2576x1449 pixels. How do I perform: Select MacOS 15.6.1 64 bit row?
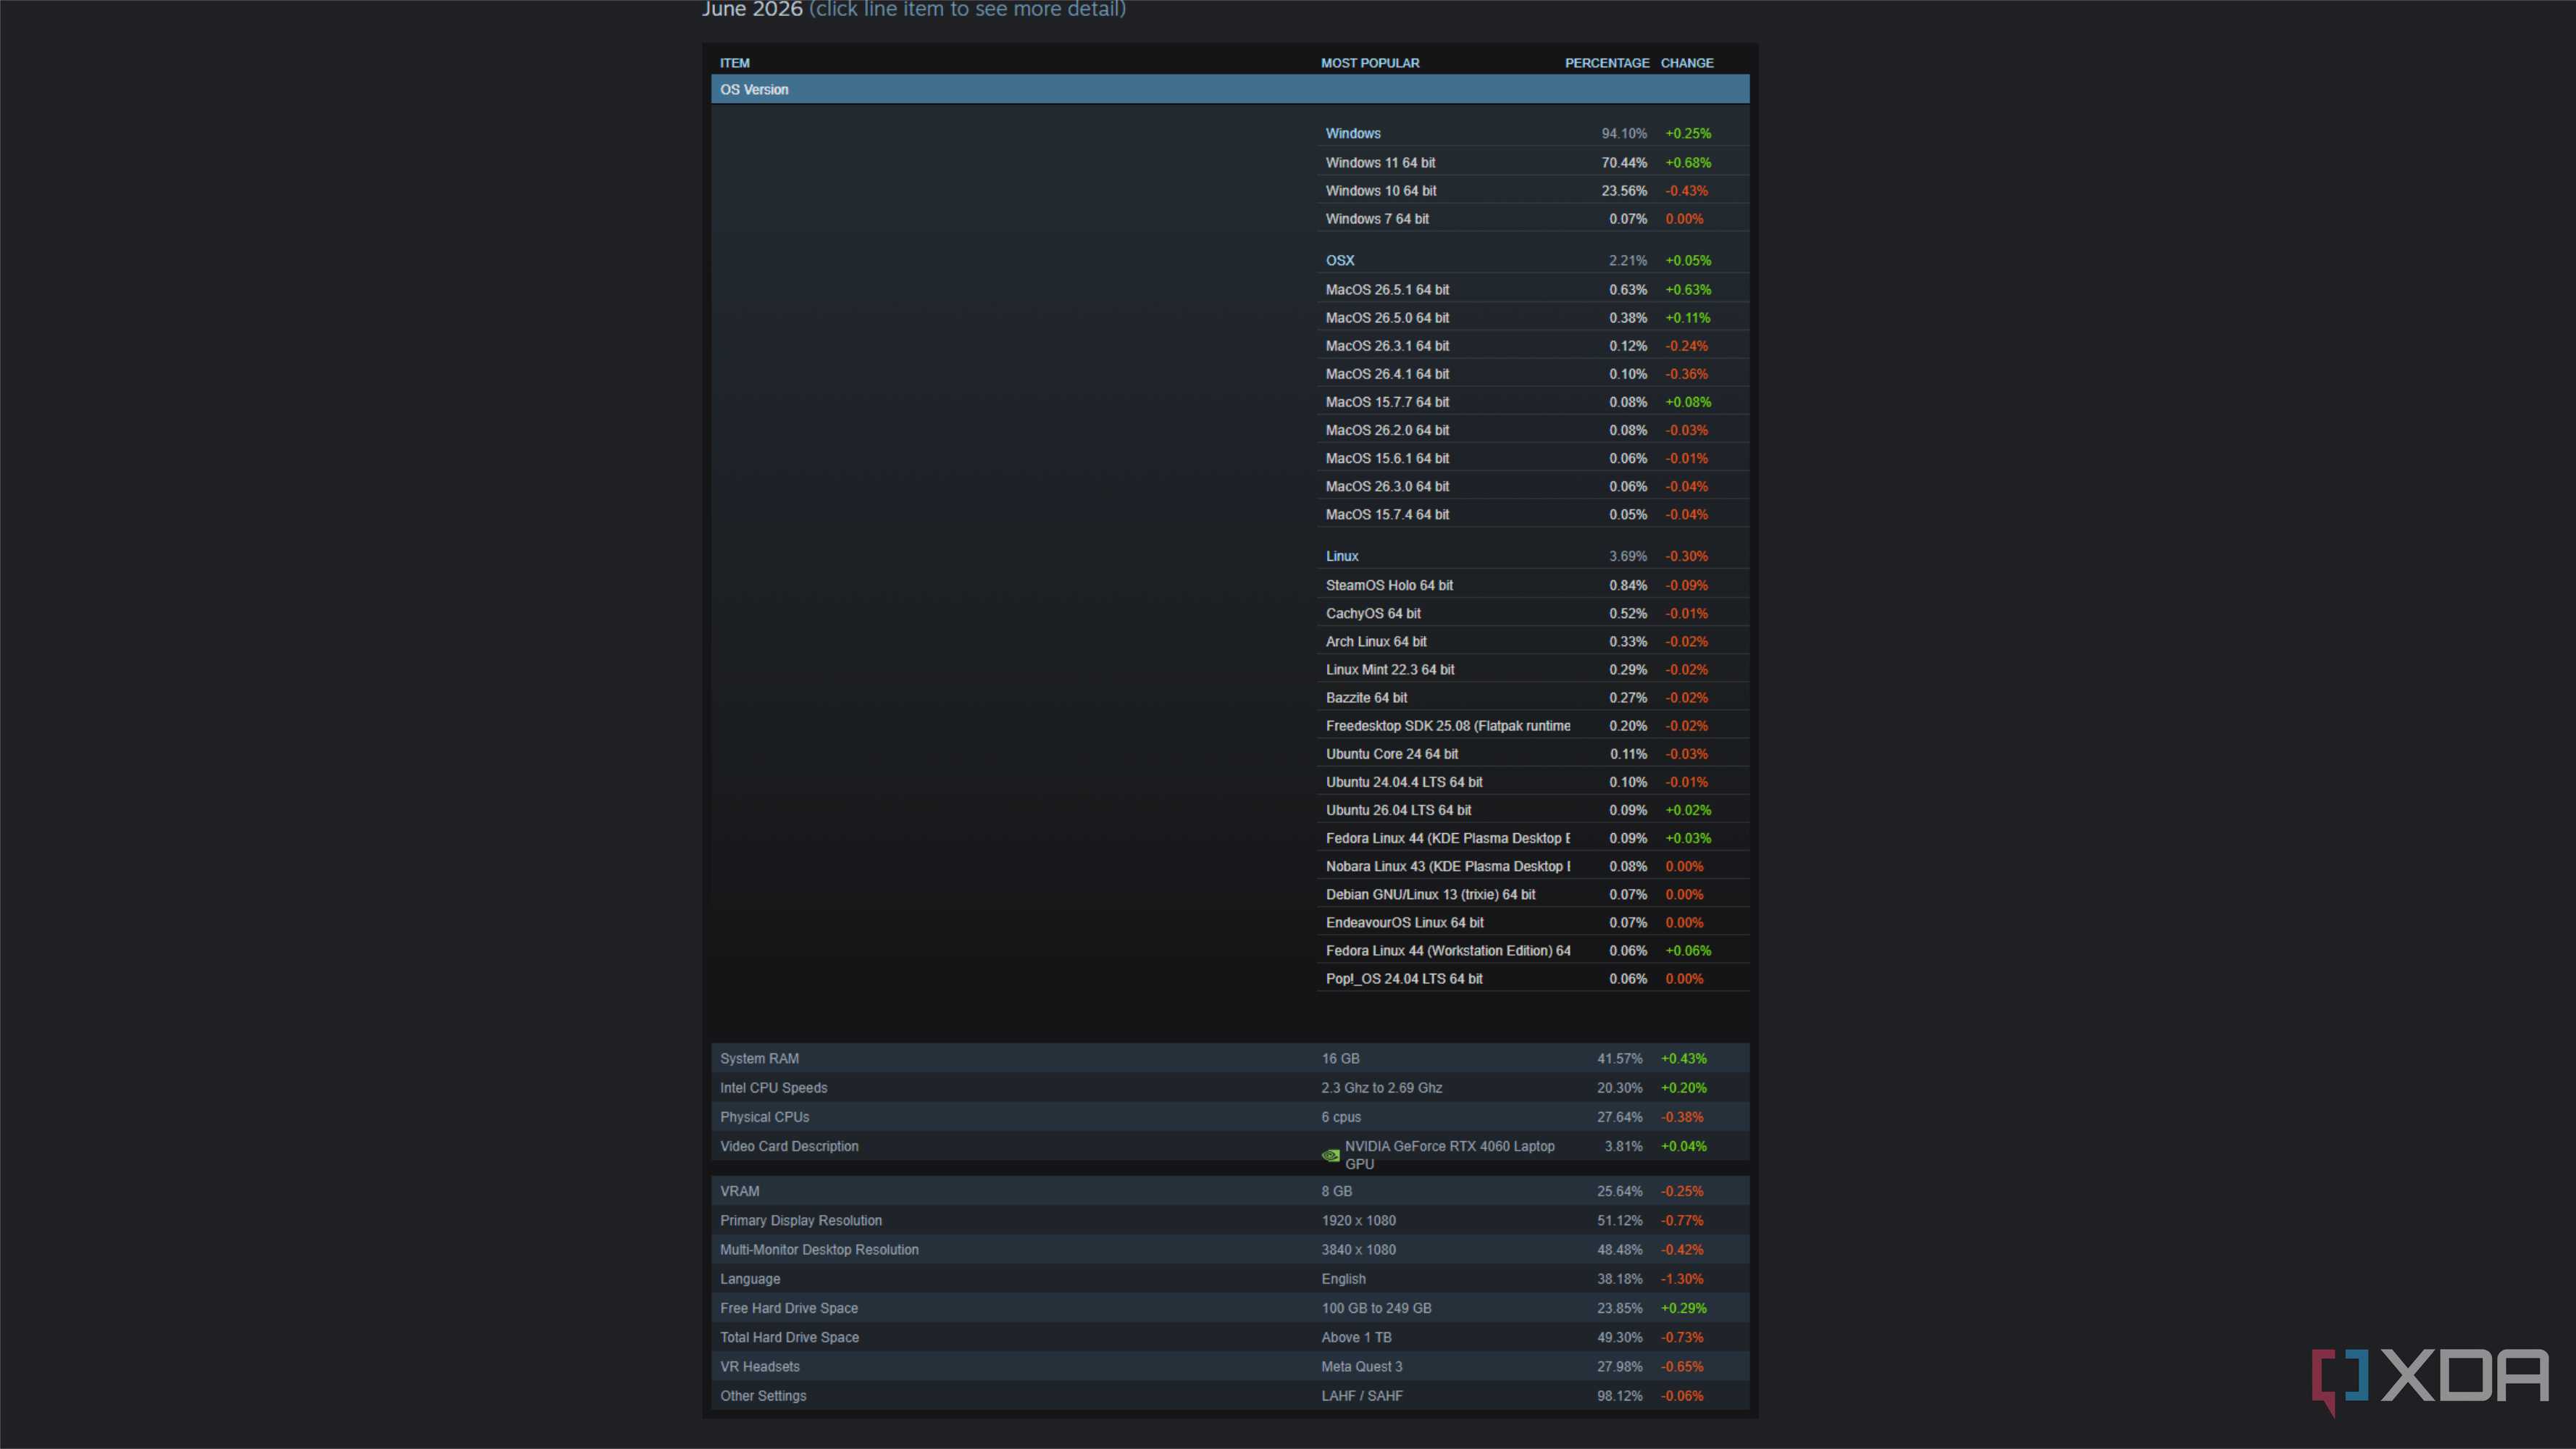point(1533,457)
